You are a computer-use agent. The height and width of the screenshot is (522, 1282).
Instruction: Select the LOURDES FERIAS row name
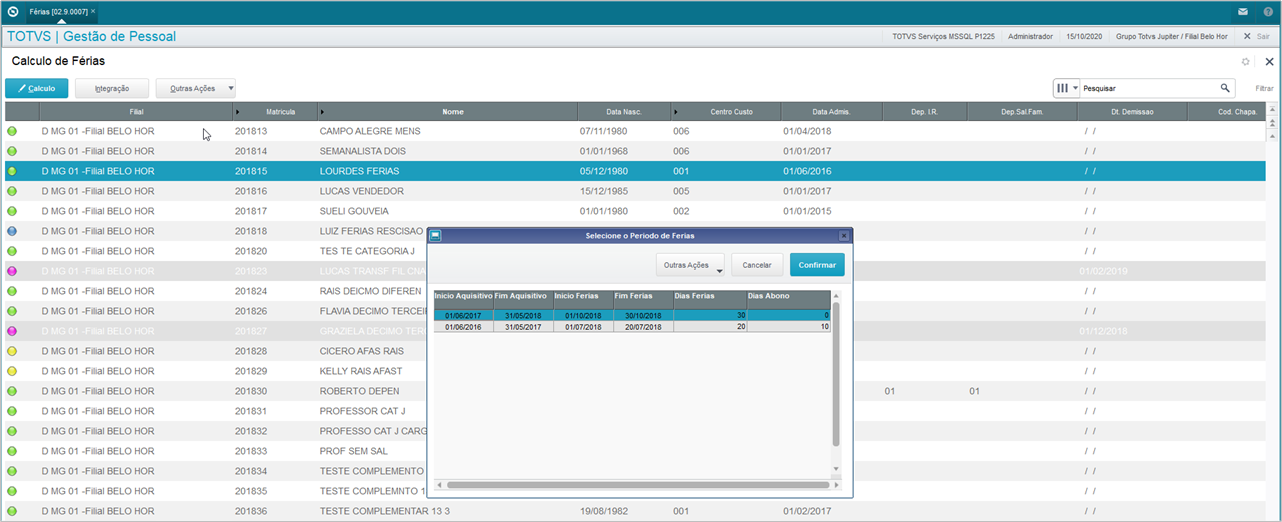point(362,171)
